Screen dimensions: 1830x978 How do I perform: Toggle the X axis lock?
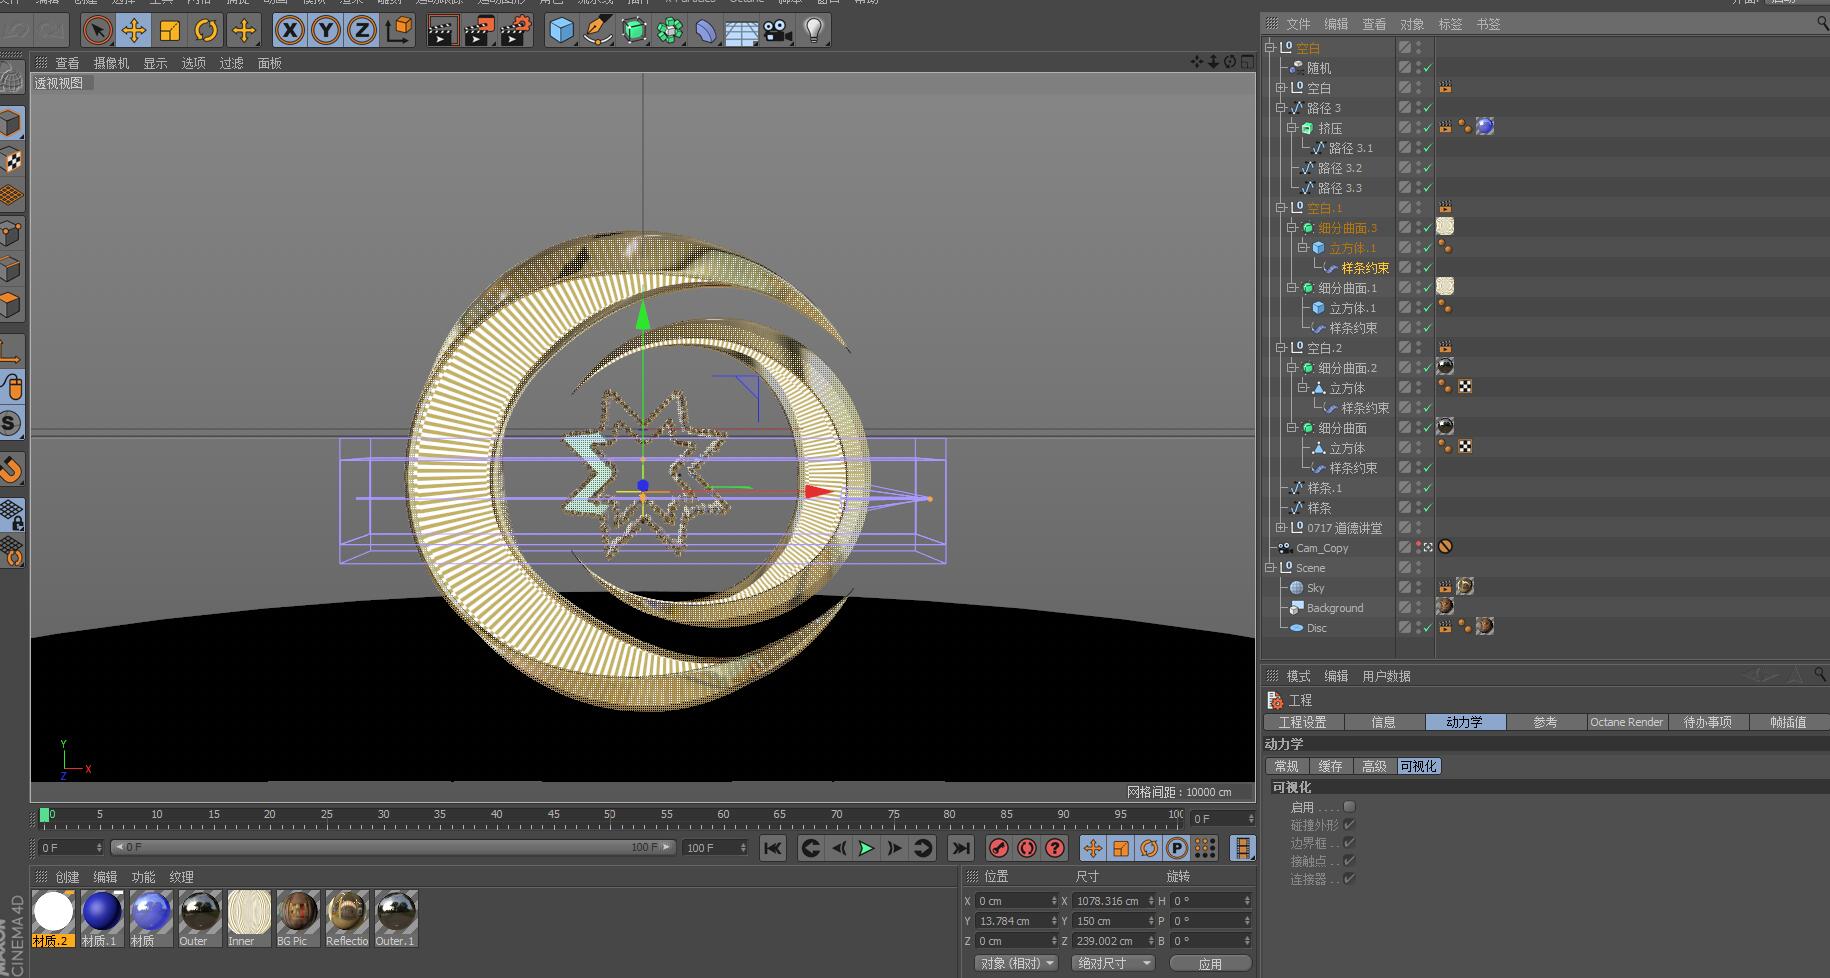[289, 31]
